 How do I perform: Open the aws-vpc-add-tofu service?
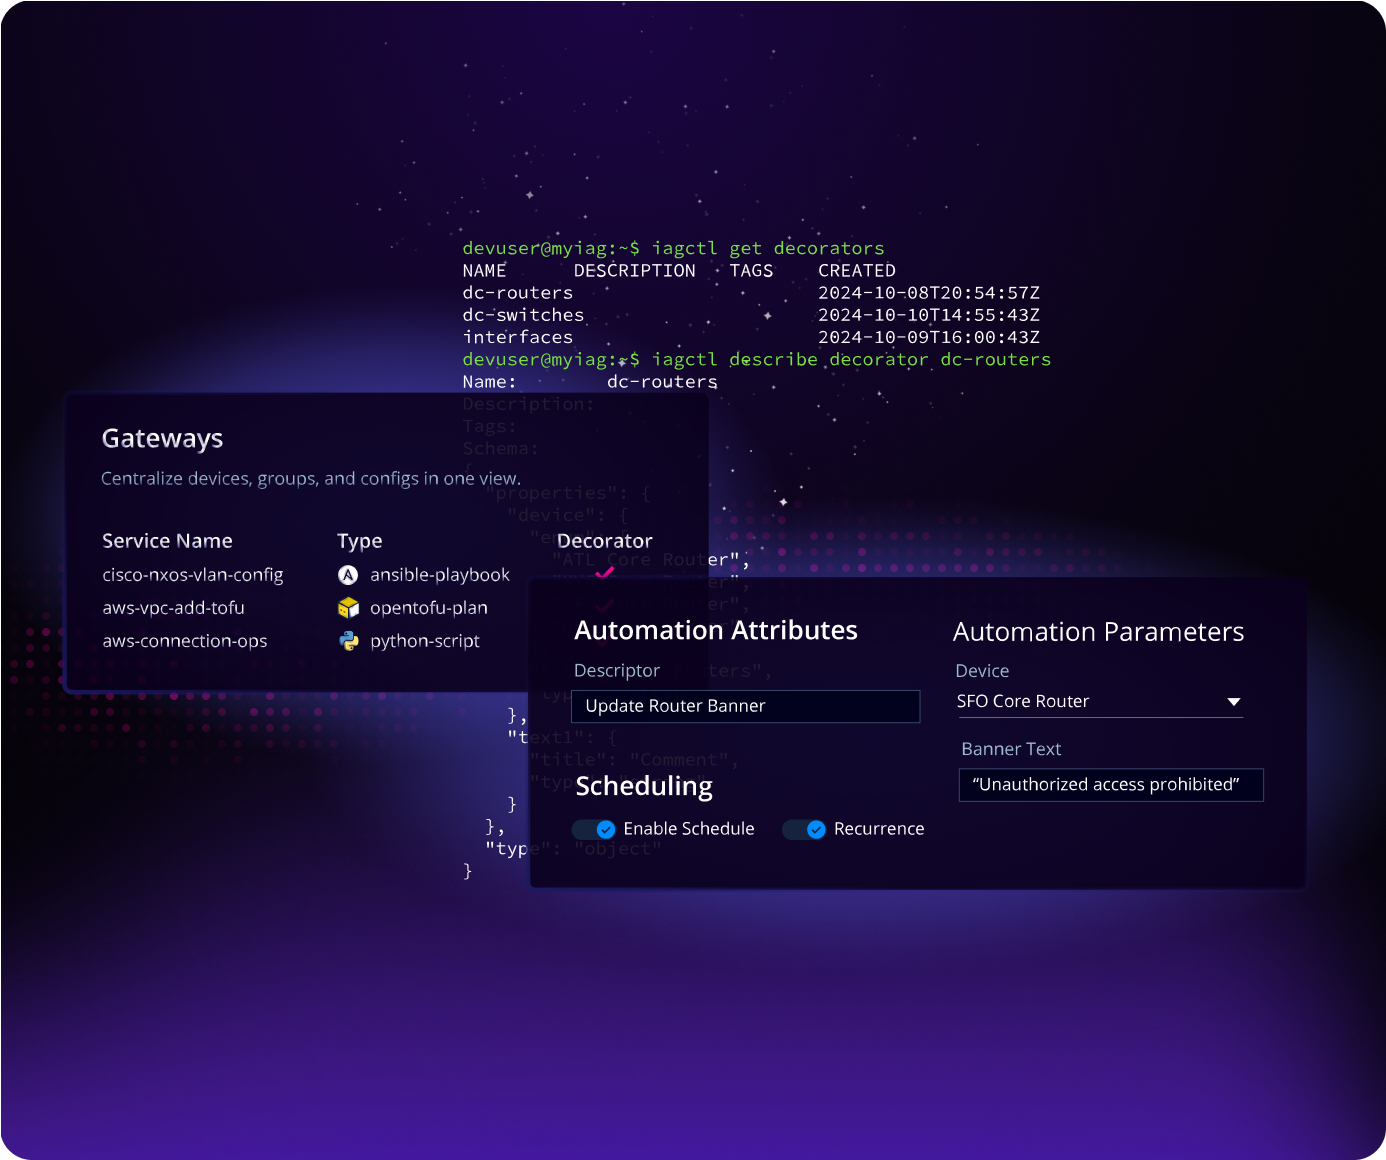tap(173, 608)
